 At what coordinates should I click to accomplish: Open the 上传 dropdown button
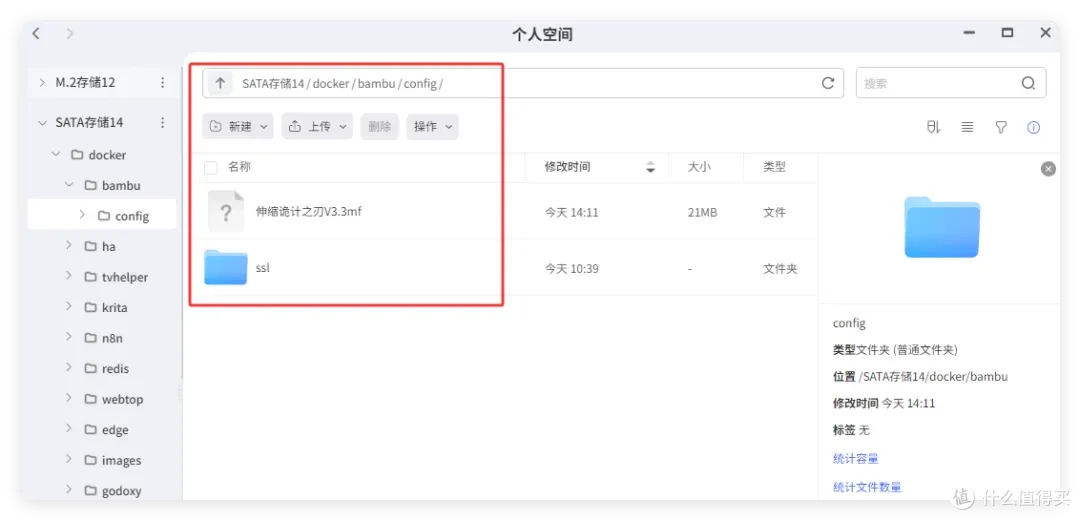pos(318,127)
